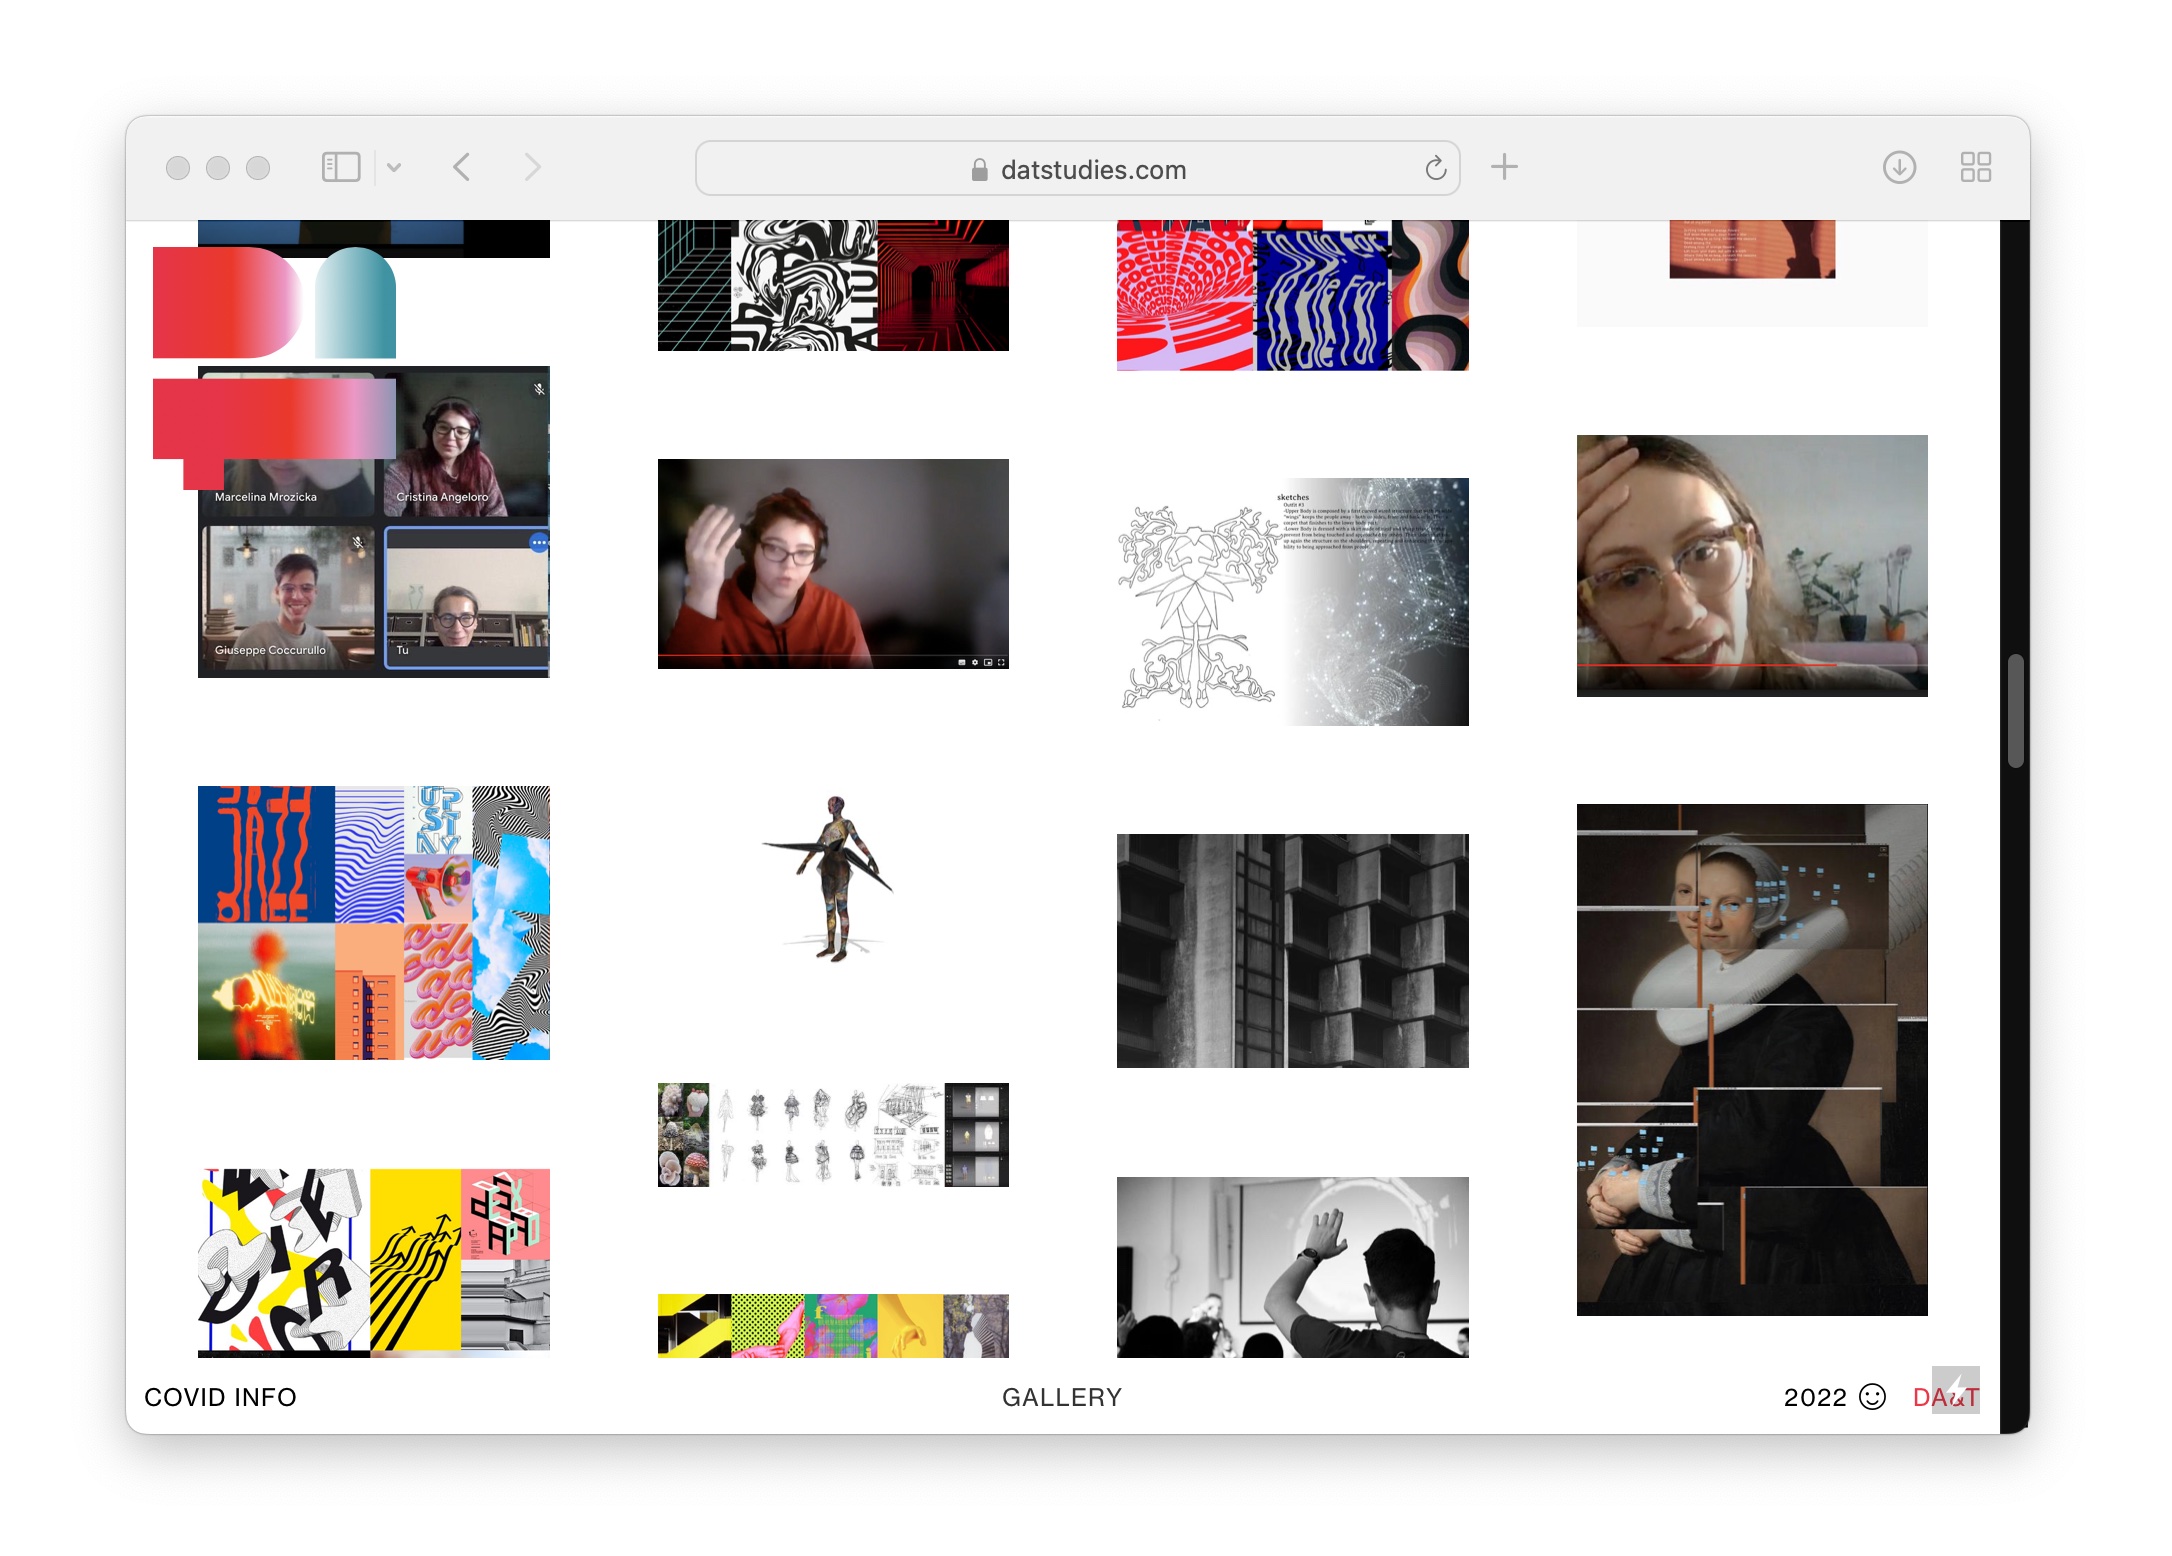Reload the datstudies.com page
Image resolution: width=2172 pixels, height=1556 pixels.
coord(1435,169)
